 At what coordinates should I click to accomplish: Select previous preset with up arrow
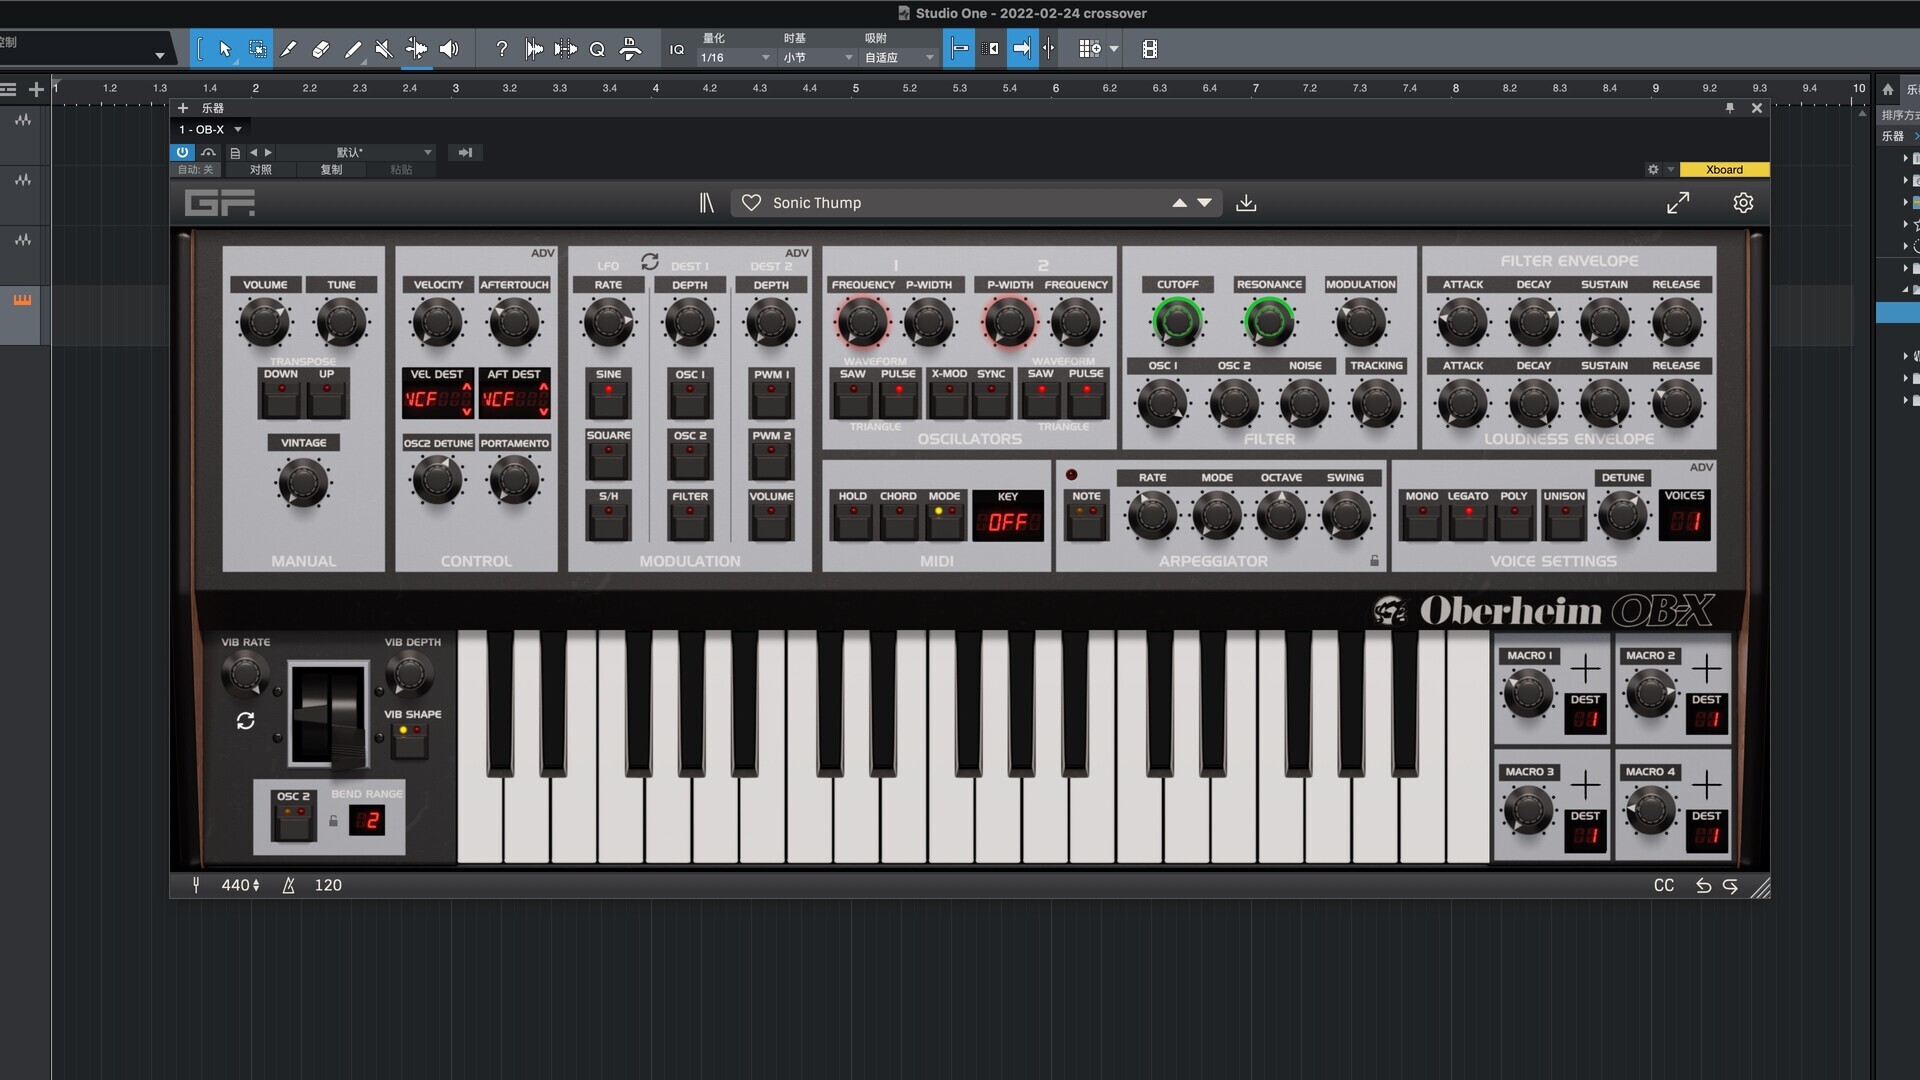(1180, 203)
